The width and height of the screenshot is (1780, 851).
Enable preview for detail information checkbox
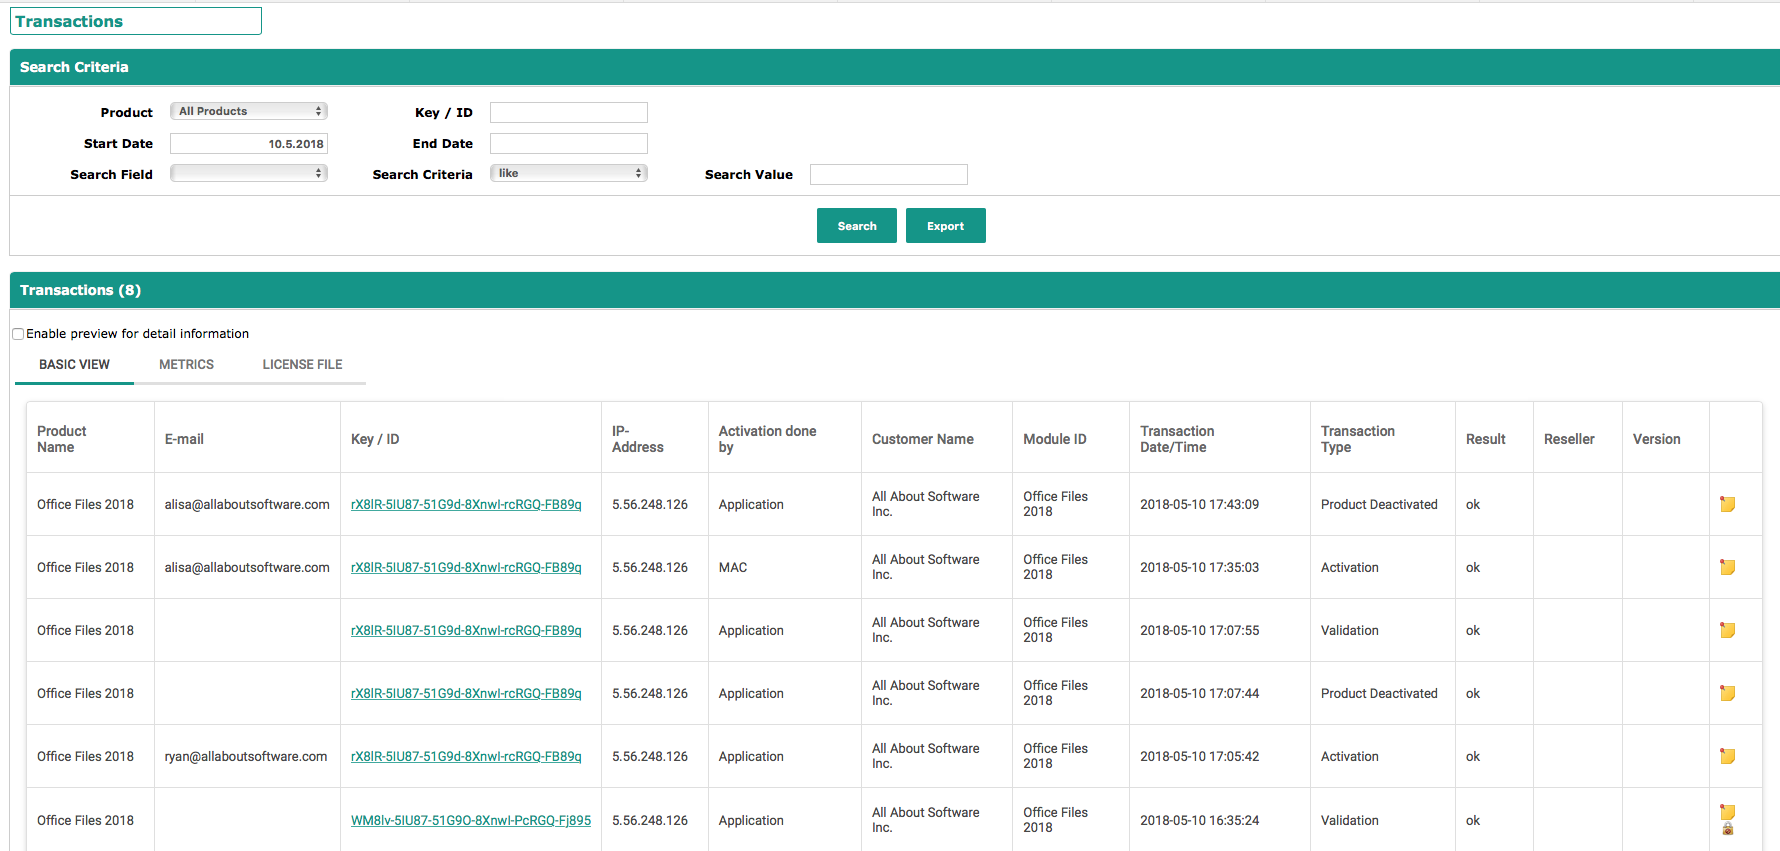(18, 334)
